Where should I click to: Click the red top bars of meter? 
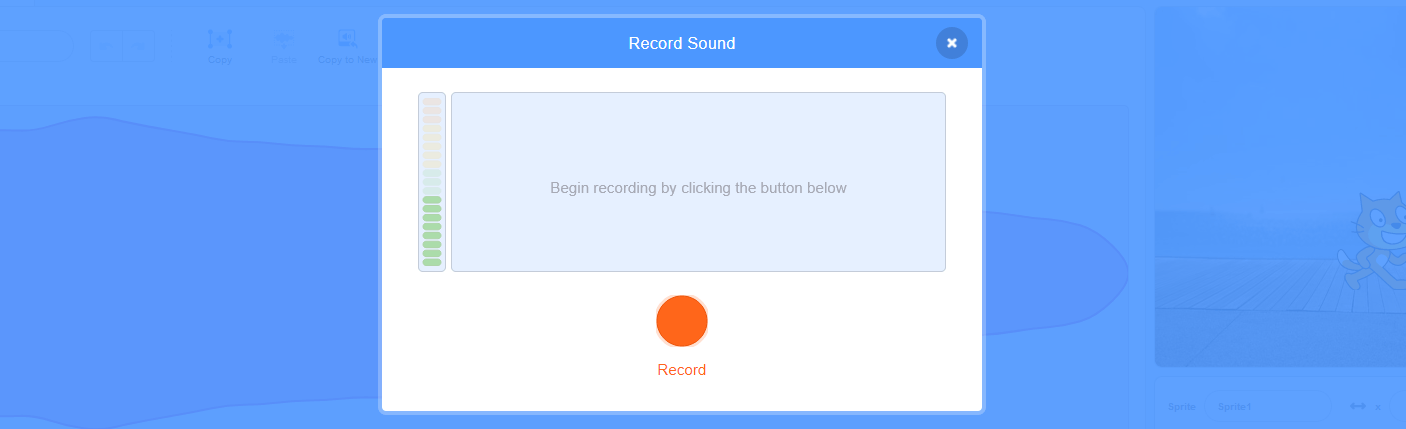(432, 110)
